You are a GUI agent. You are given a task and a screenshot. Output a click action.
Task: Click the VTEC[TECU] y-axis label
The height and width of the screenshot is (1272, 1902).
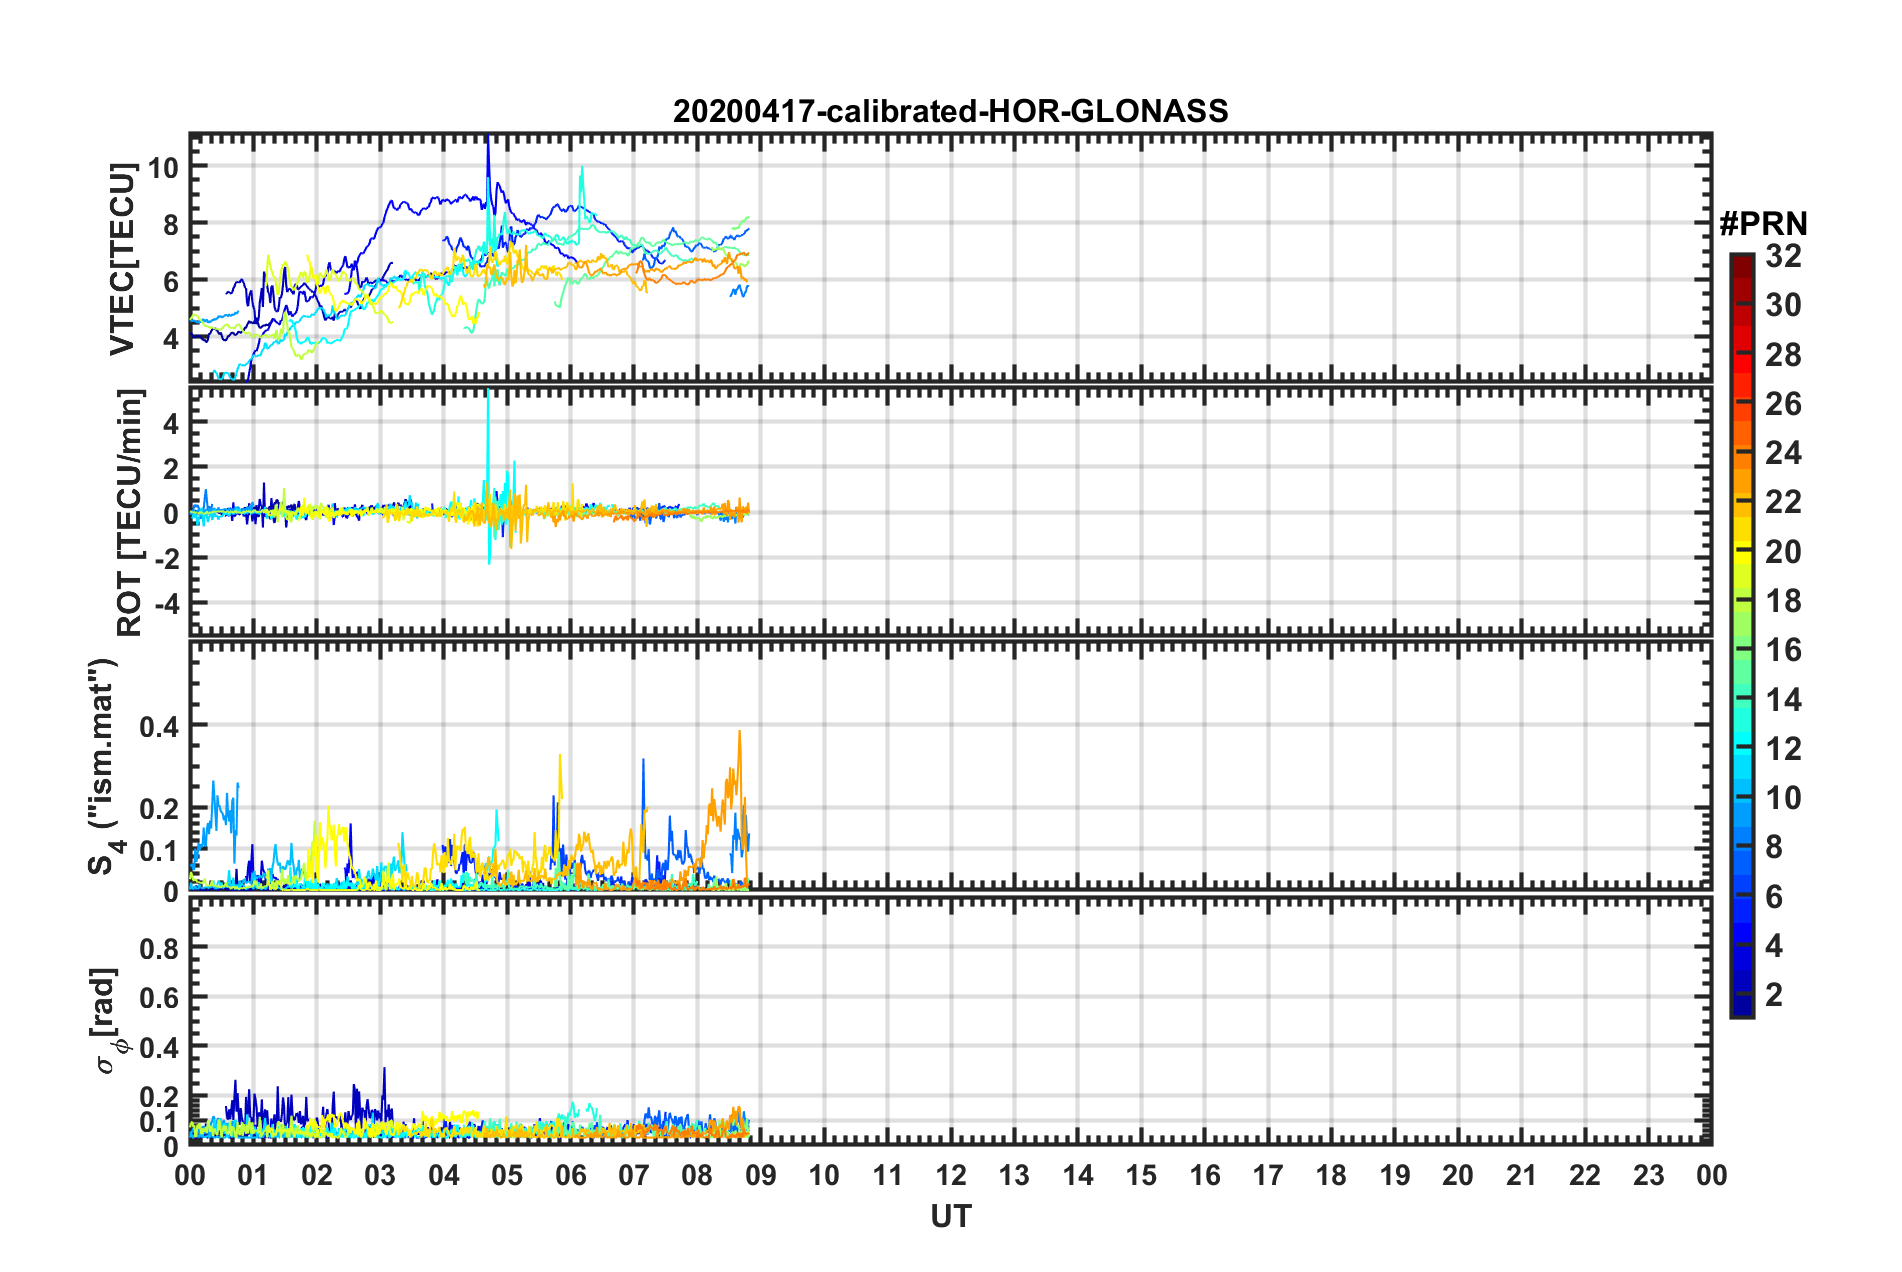122,260
